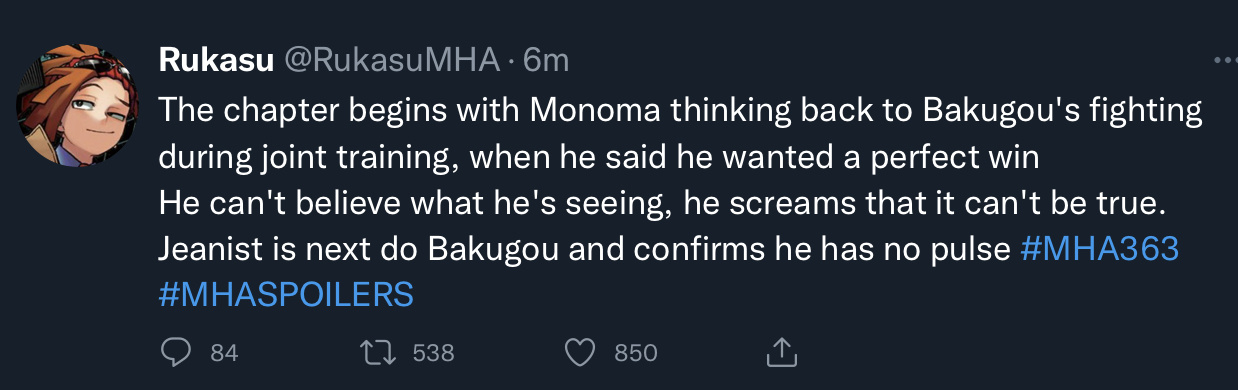Viewport: 1238px width, 390px height.
Task: Open the @RukasuMHA handle link
Action: point(392,61)
